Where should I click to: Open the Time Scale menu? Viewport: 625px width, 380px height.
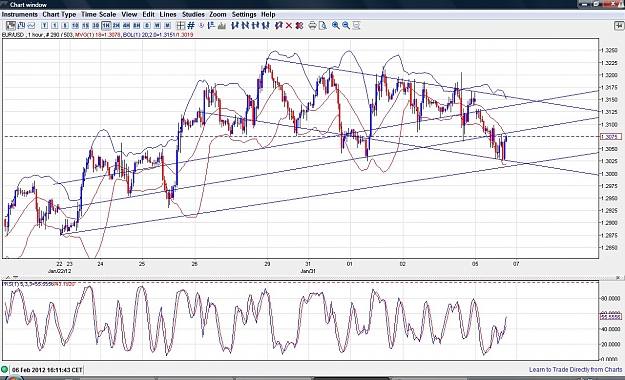(98, 14)
